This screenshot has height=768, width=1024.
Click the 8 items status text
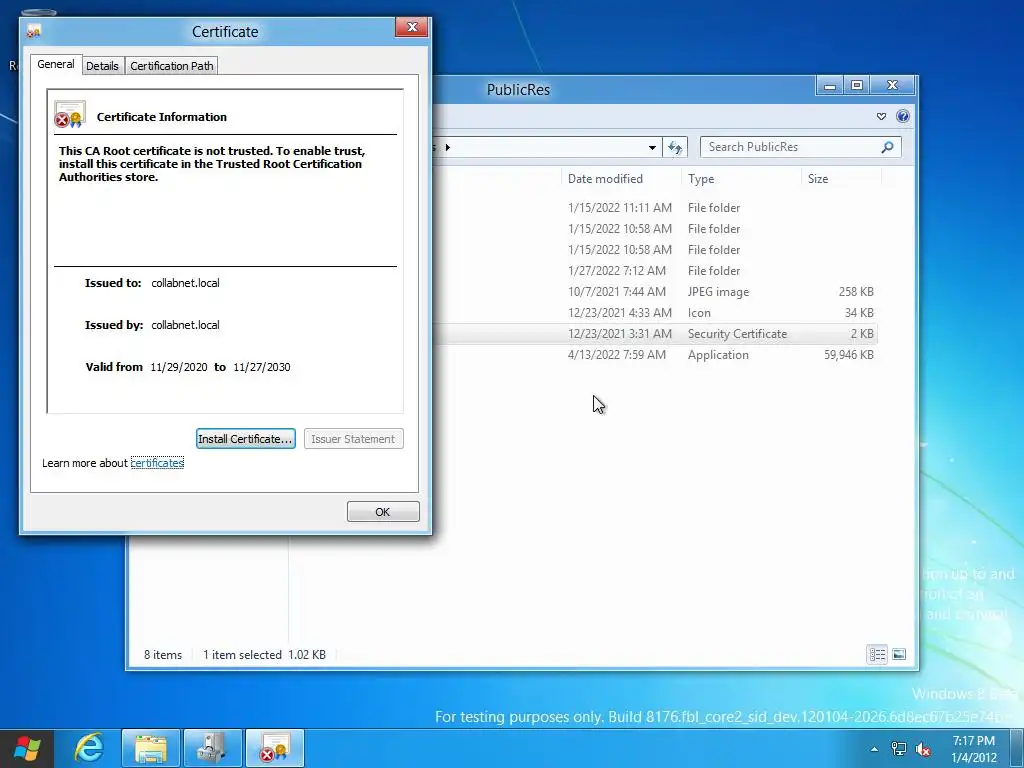click(x=163, y=655)
